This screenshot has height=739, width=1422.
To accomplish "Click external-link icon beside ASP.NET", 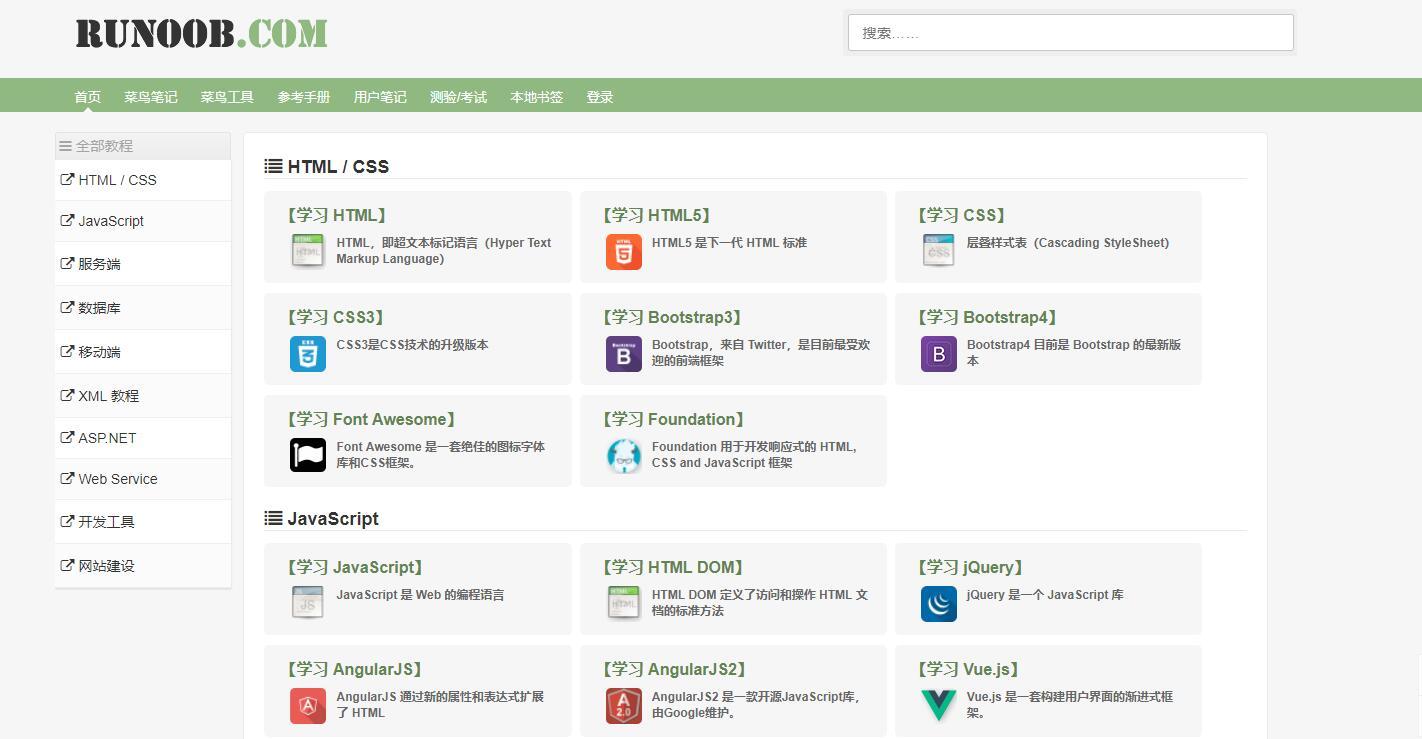I will coord(67,438).
